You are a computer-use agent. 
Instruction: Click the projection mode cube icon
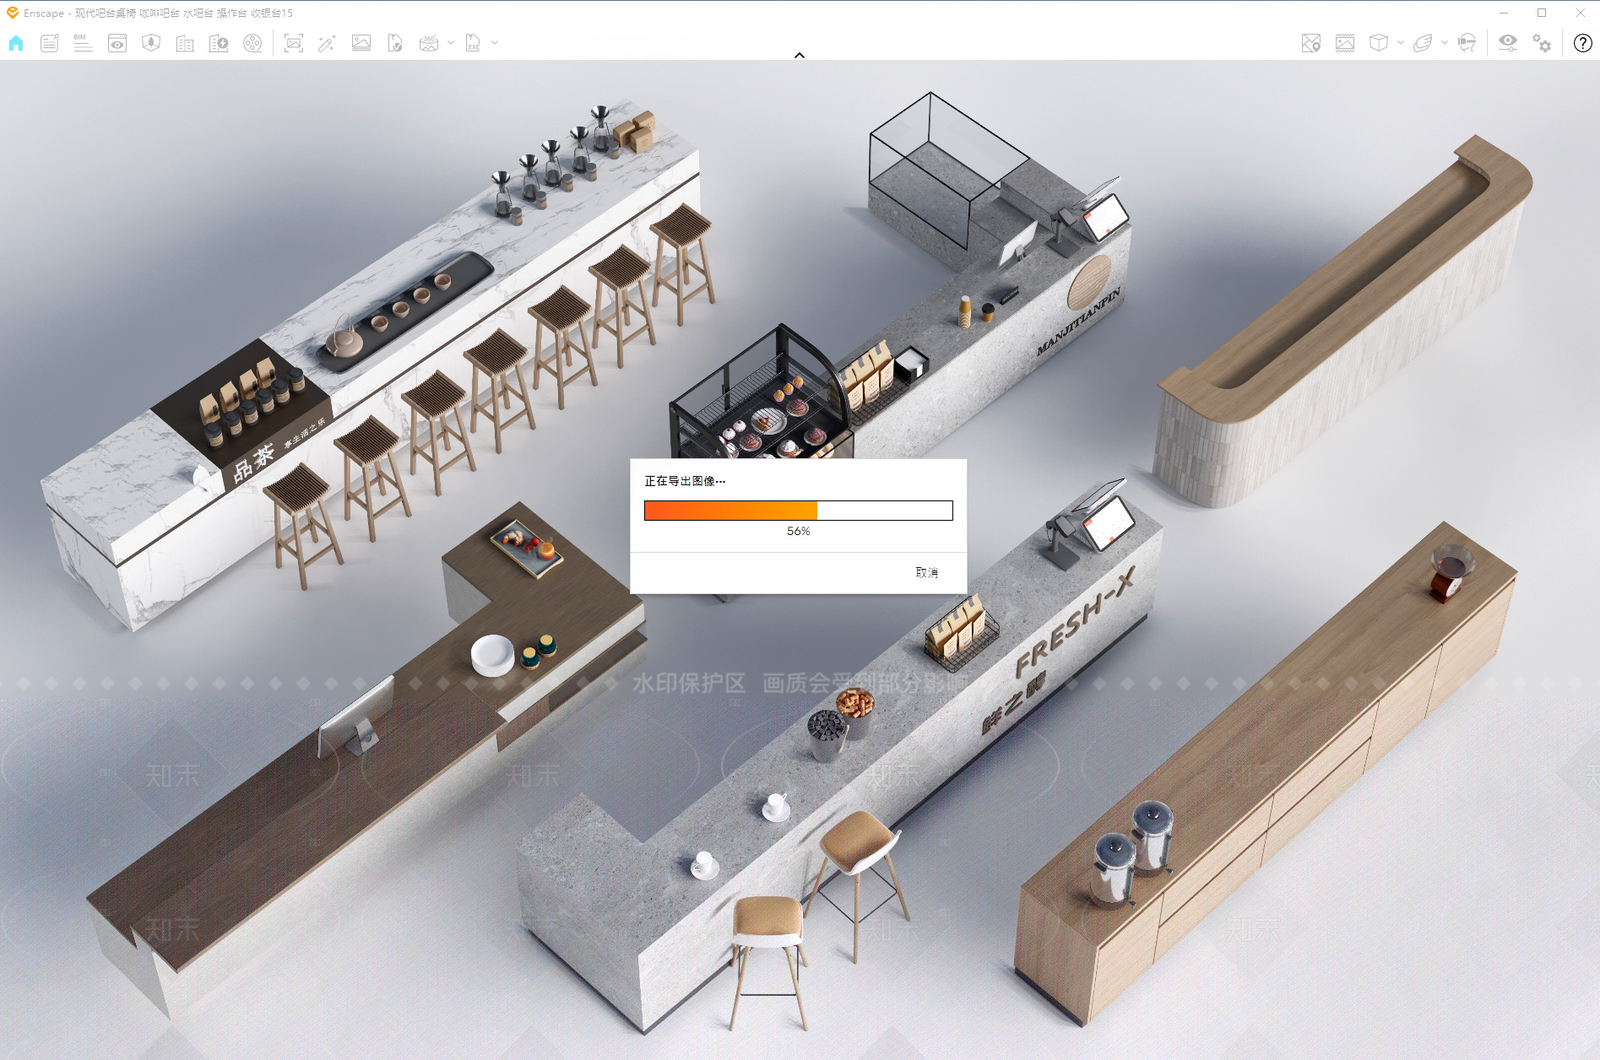(1379, 43)
